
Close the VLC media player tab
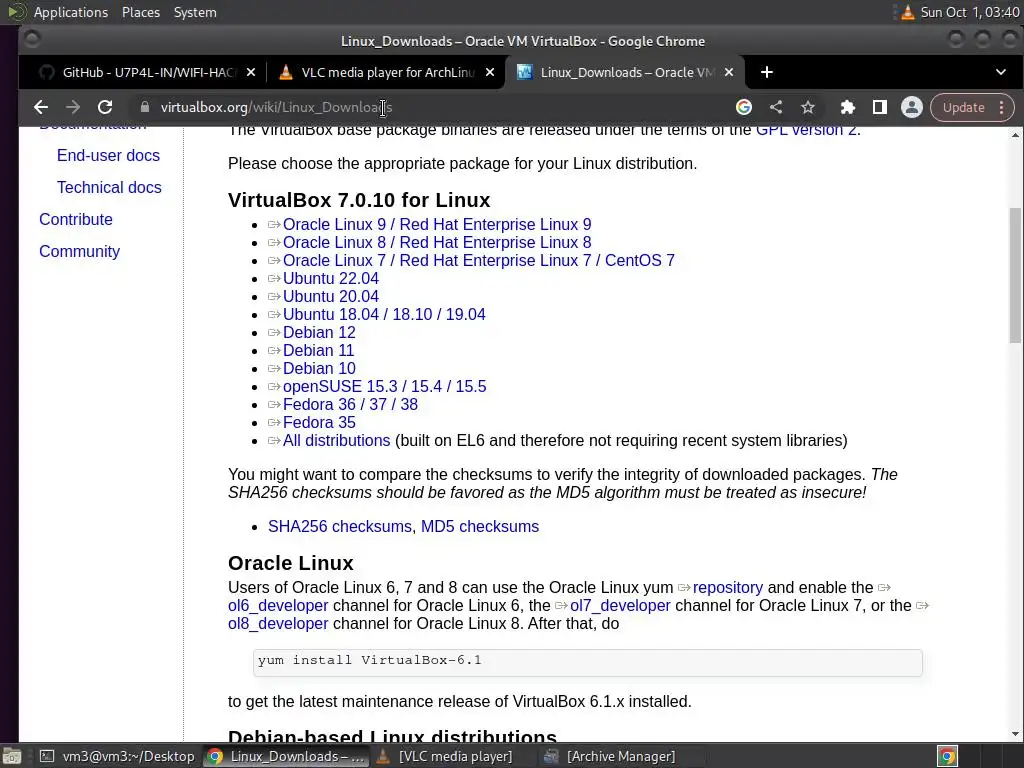click(x=490, y=72)
